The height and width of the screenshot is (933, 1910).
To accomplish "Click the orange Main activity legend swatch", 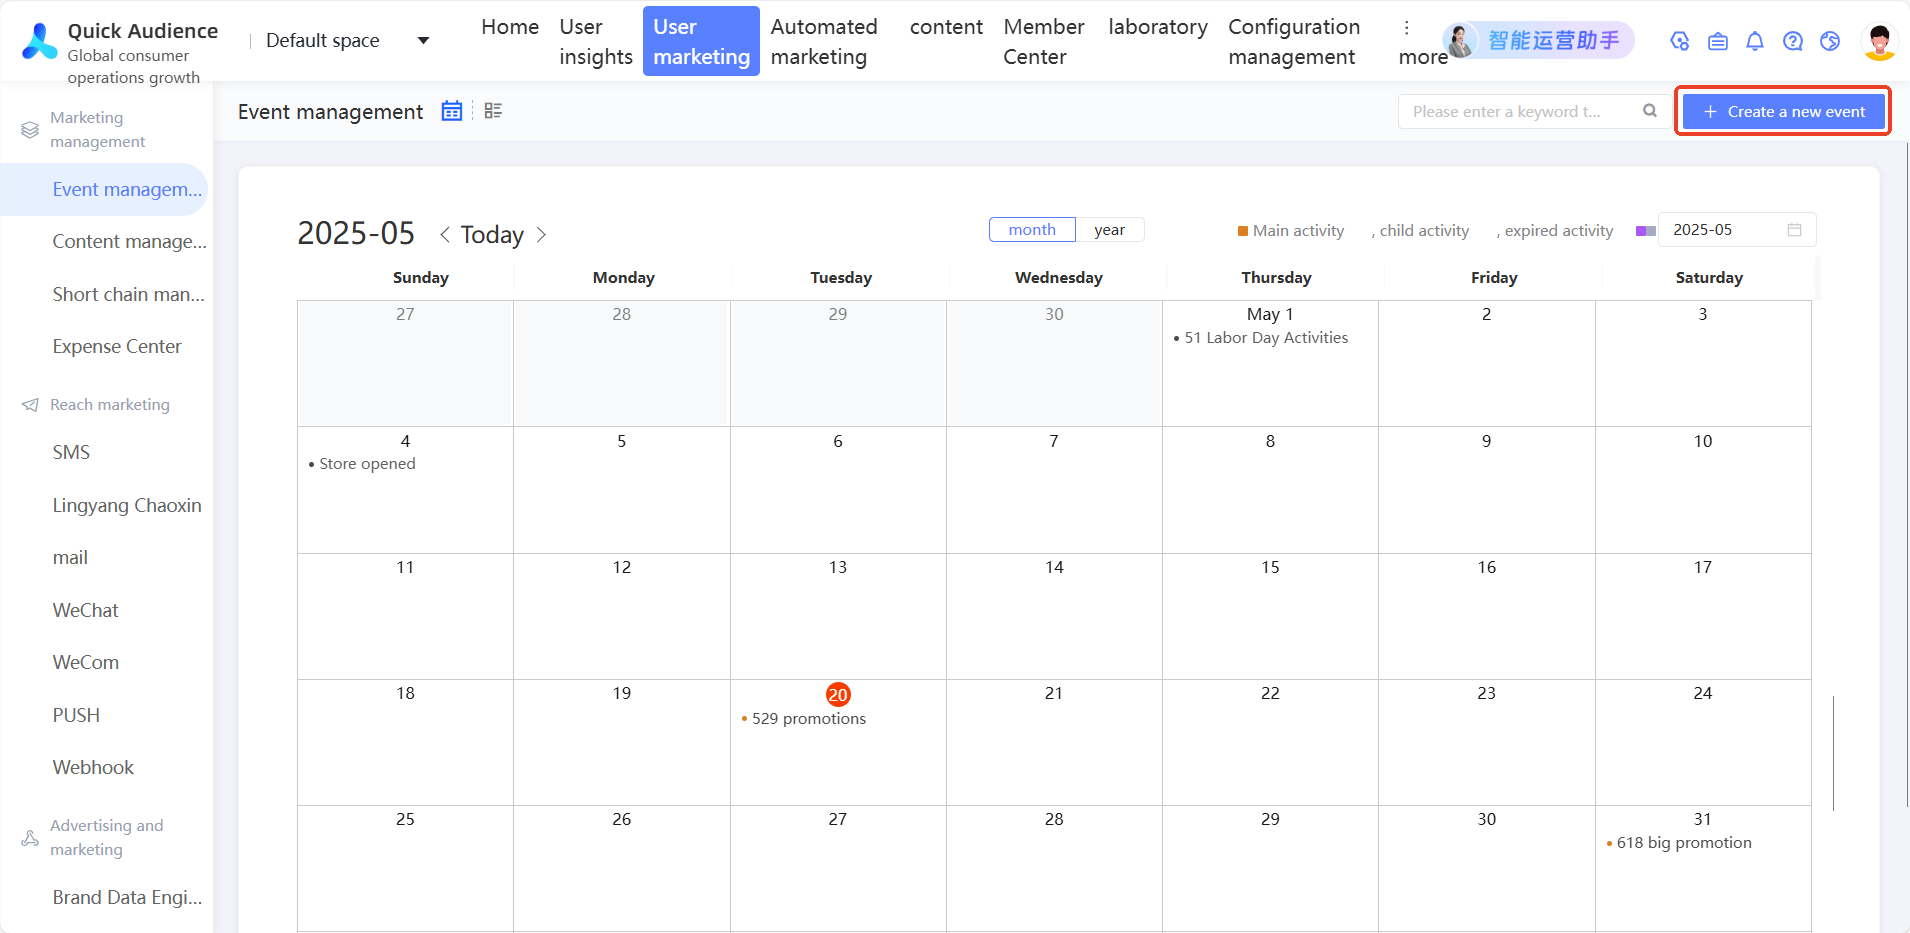I will (x=1243, y=231).
